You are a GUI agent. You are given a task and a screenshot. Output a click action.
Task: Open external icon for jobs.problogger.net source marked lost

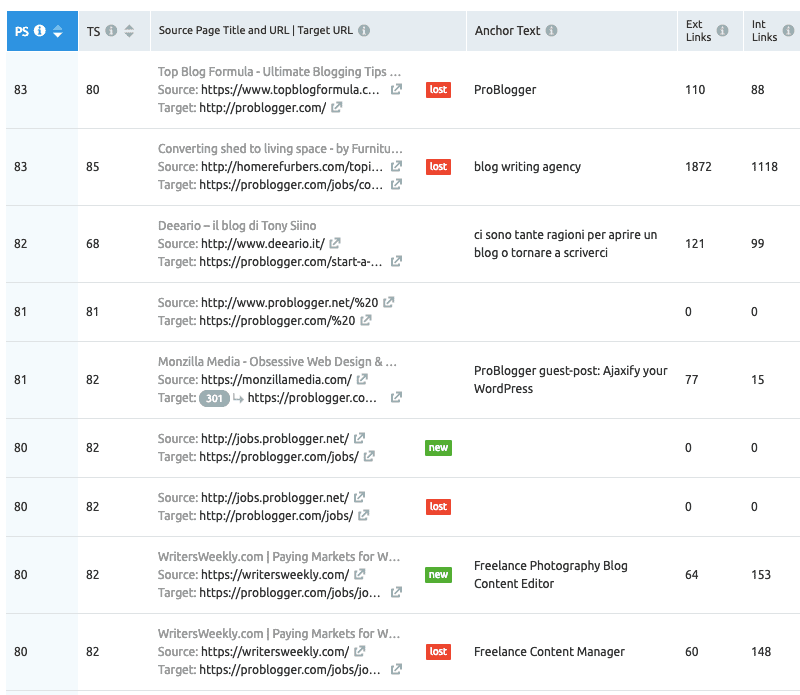click(359, 497)
